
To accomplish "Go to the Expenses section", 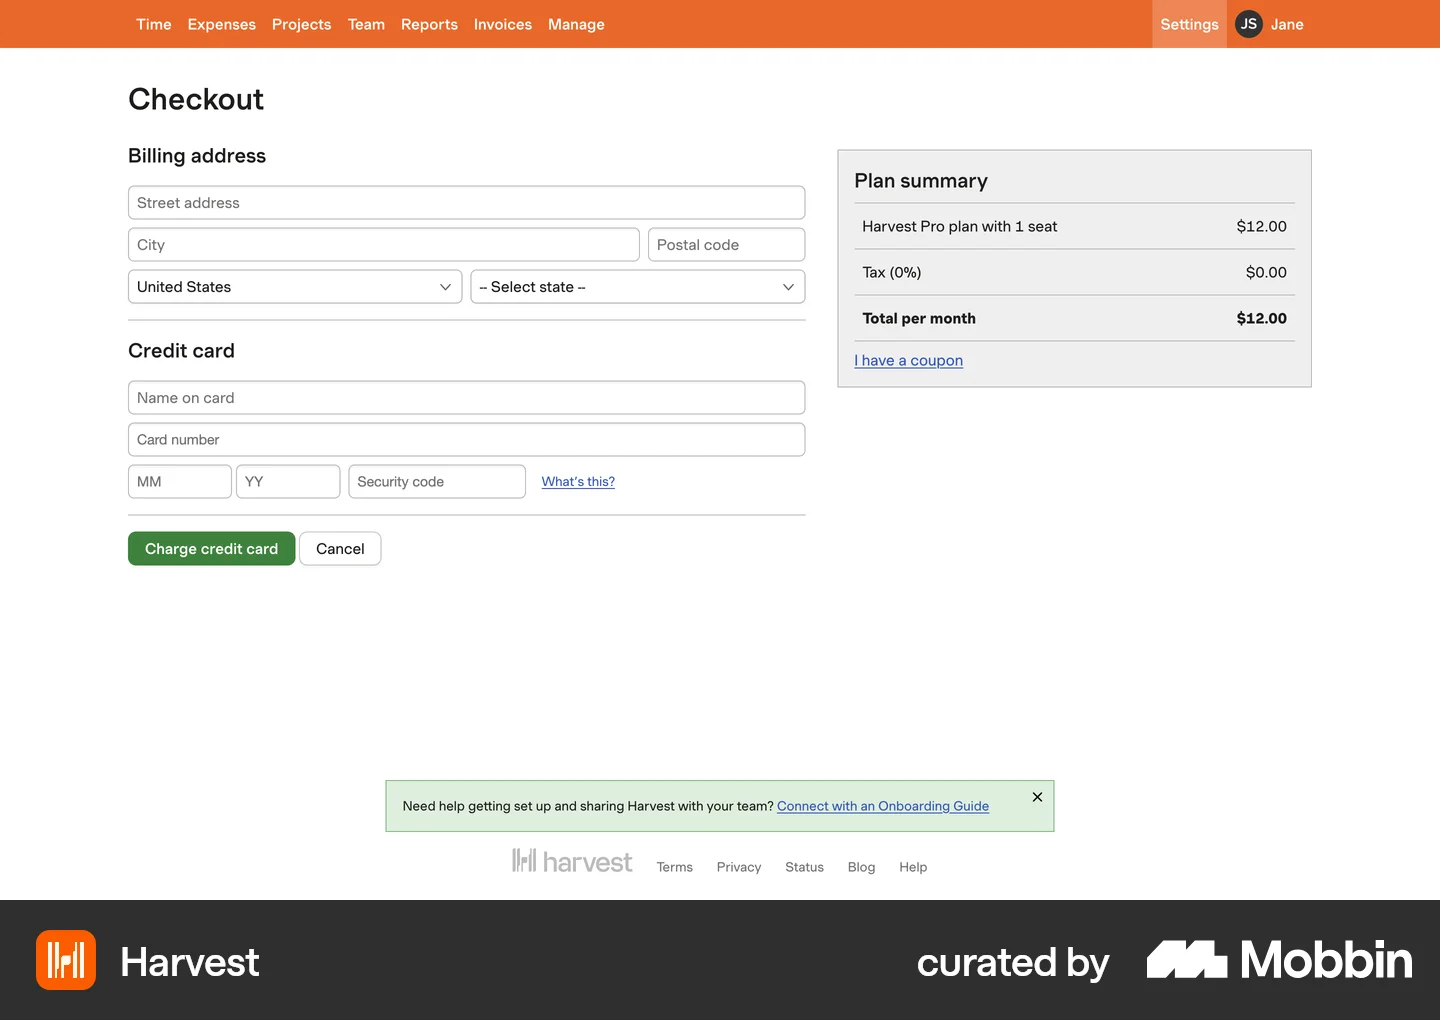I will pos(222,24).
